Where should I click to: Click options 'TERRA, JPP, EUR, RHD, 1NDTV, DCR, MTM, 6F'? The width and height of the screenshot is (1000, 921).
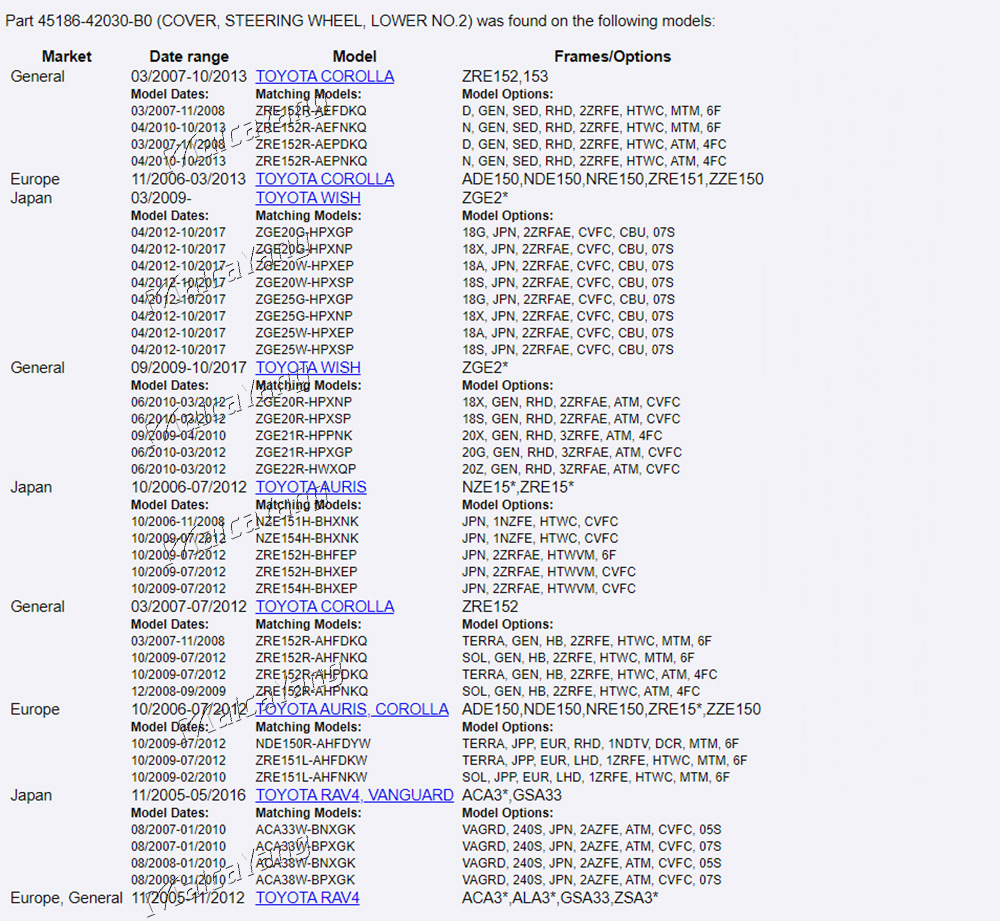tap(600, 744)
